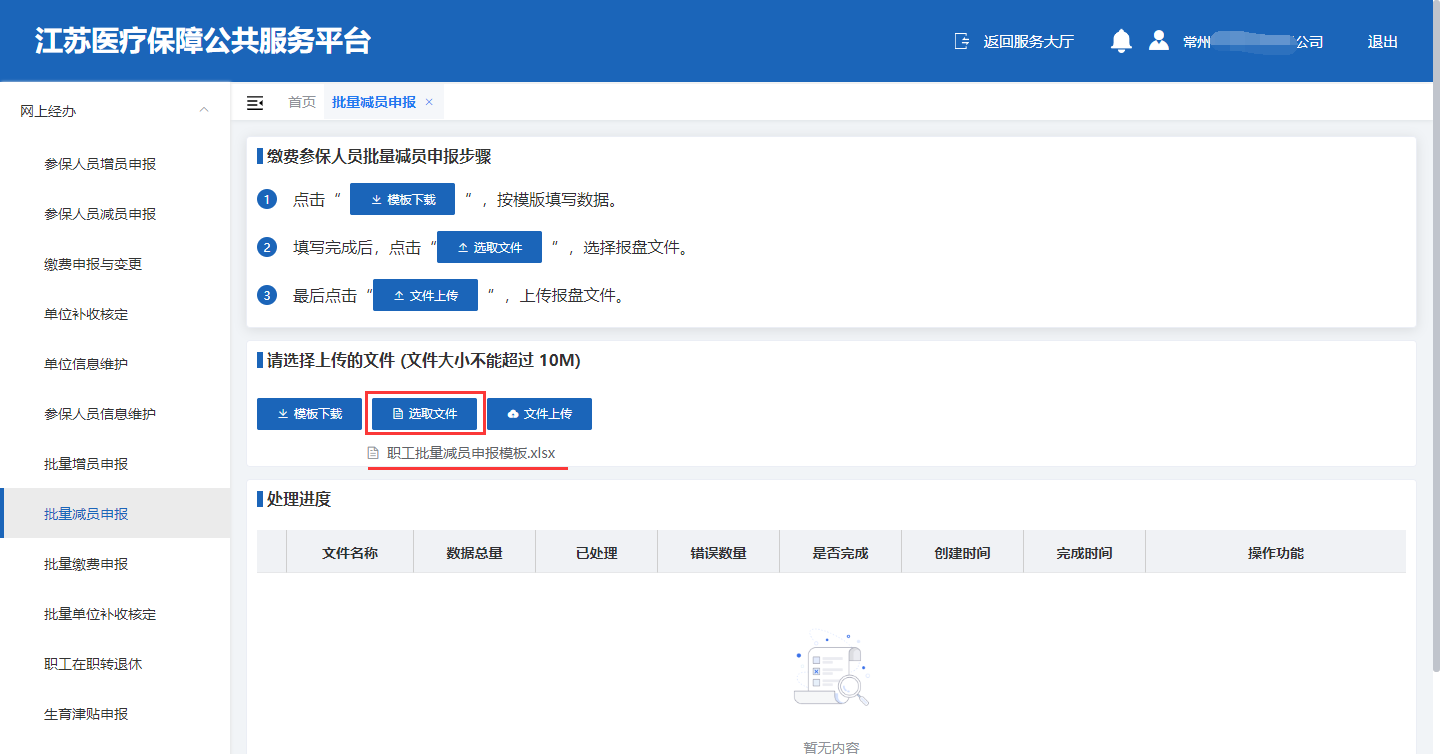
Task: Click 选取文件 in step 2 instructions
Action: (489, 247)
